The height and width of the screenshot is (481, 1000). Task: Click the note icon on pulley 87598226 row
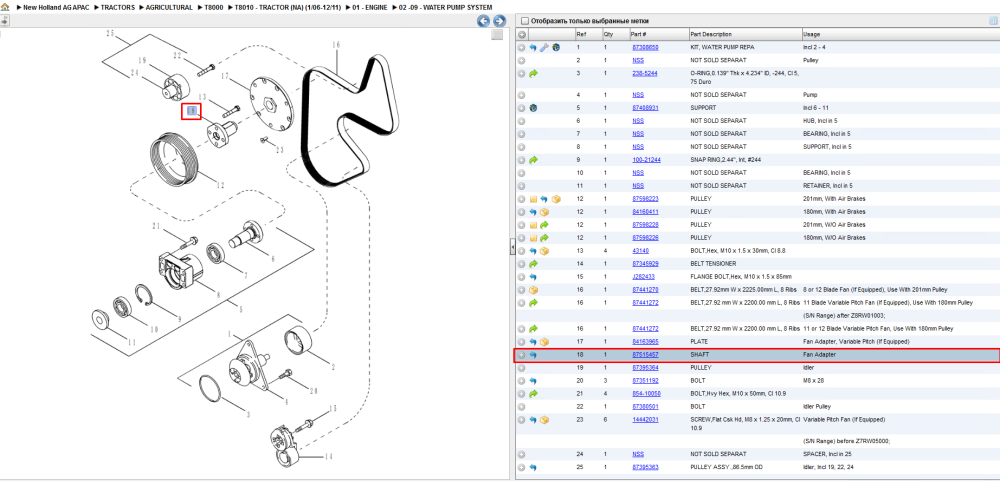[x=533, y=238]
